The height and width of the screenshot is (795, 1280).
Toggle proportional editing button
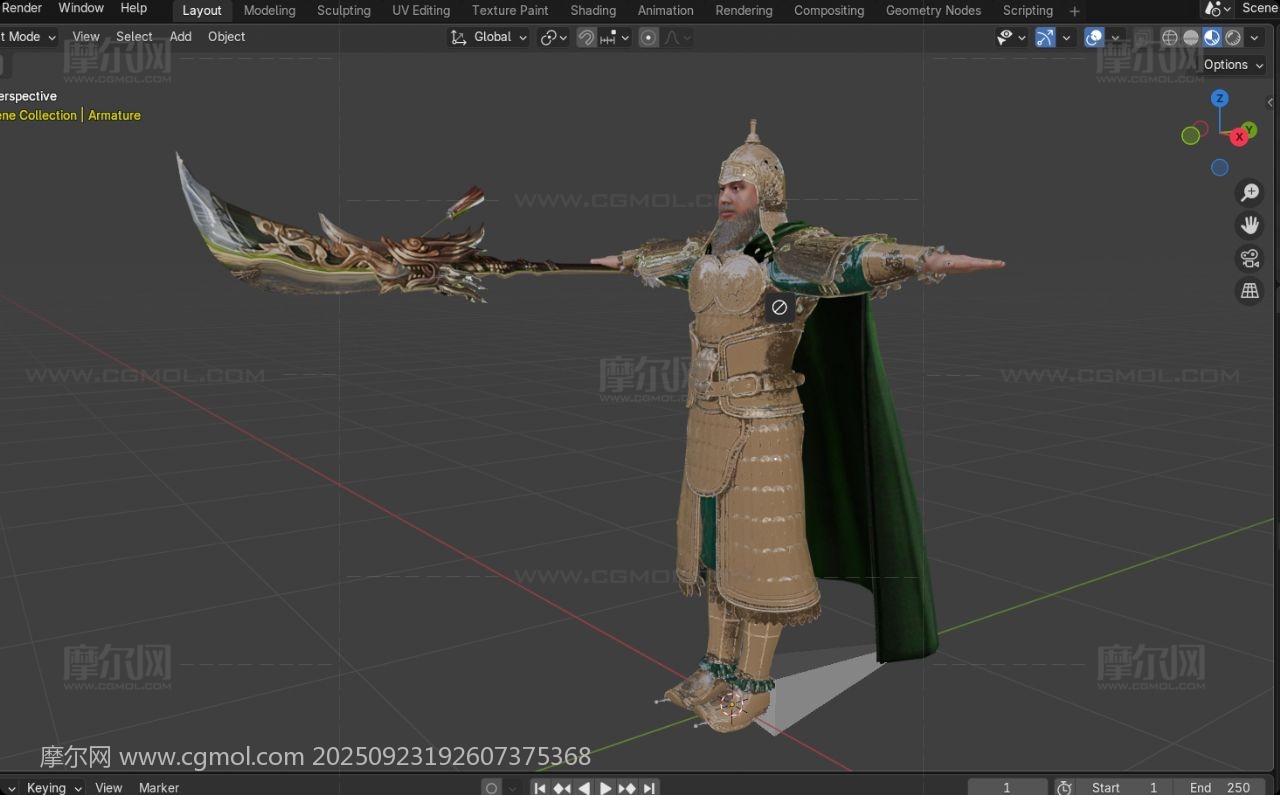tap(649, 37)
